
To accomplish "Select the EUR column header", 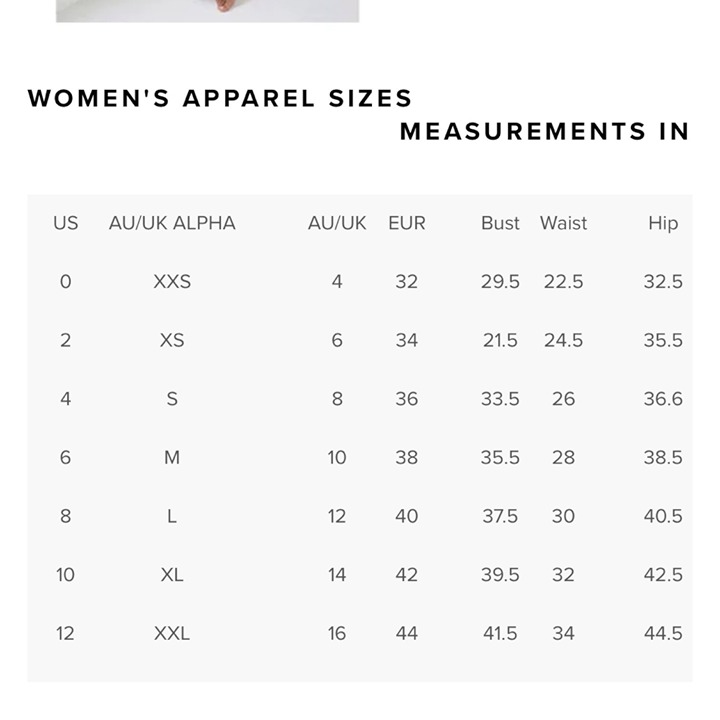I will (407, 223).
